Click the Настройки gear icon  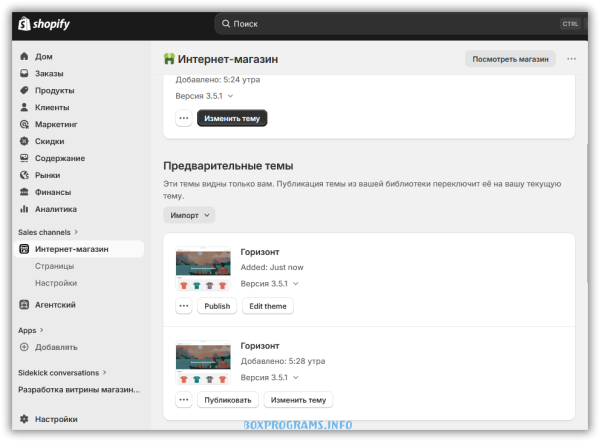pos(24,419)
